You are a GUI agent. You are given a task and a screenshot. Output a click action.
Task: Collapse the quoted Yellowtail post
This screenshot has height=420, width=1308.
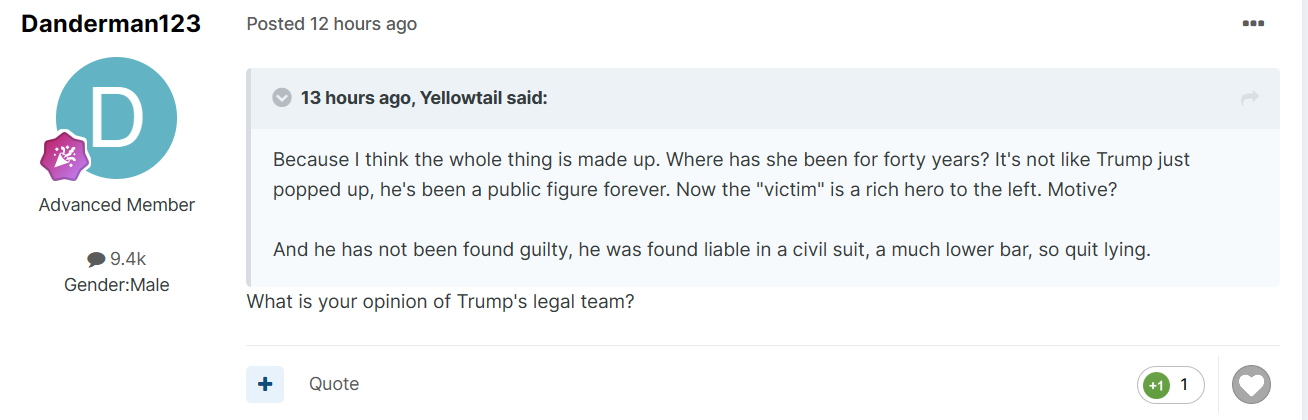tap(282, 97)
